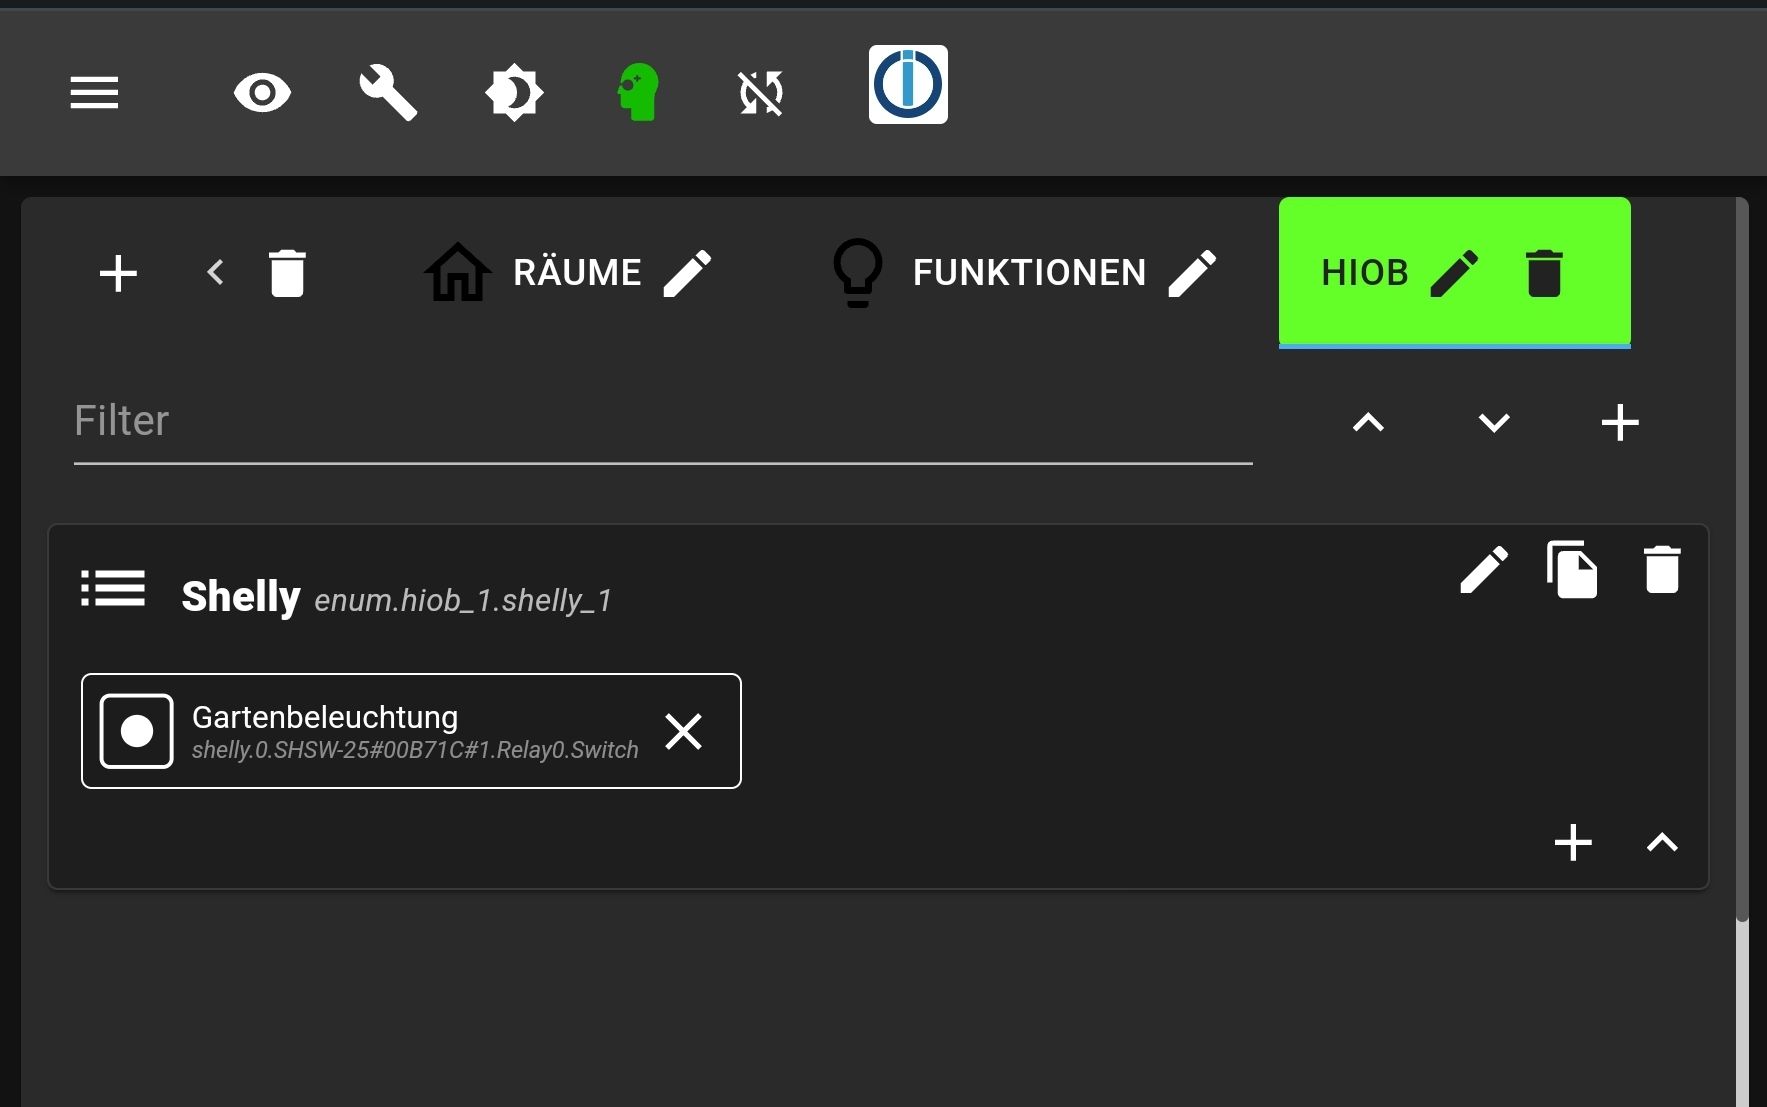Viewport: 1767px width, 1107px height.
Task: Copy the Shelly enum
Action: click(1572, 569)
